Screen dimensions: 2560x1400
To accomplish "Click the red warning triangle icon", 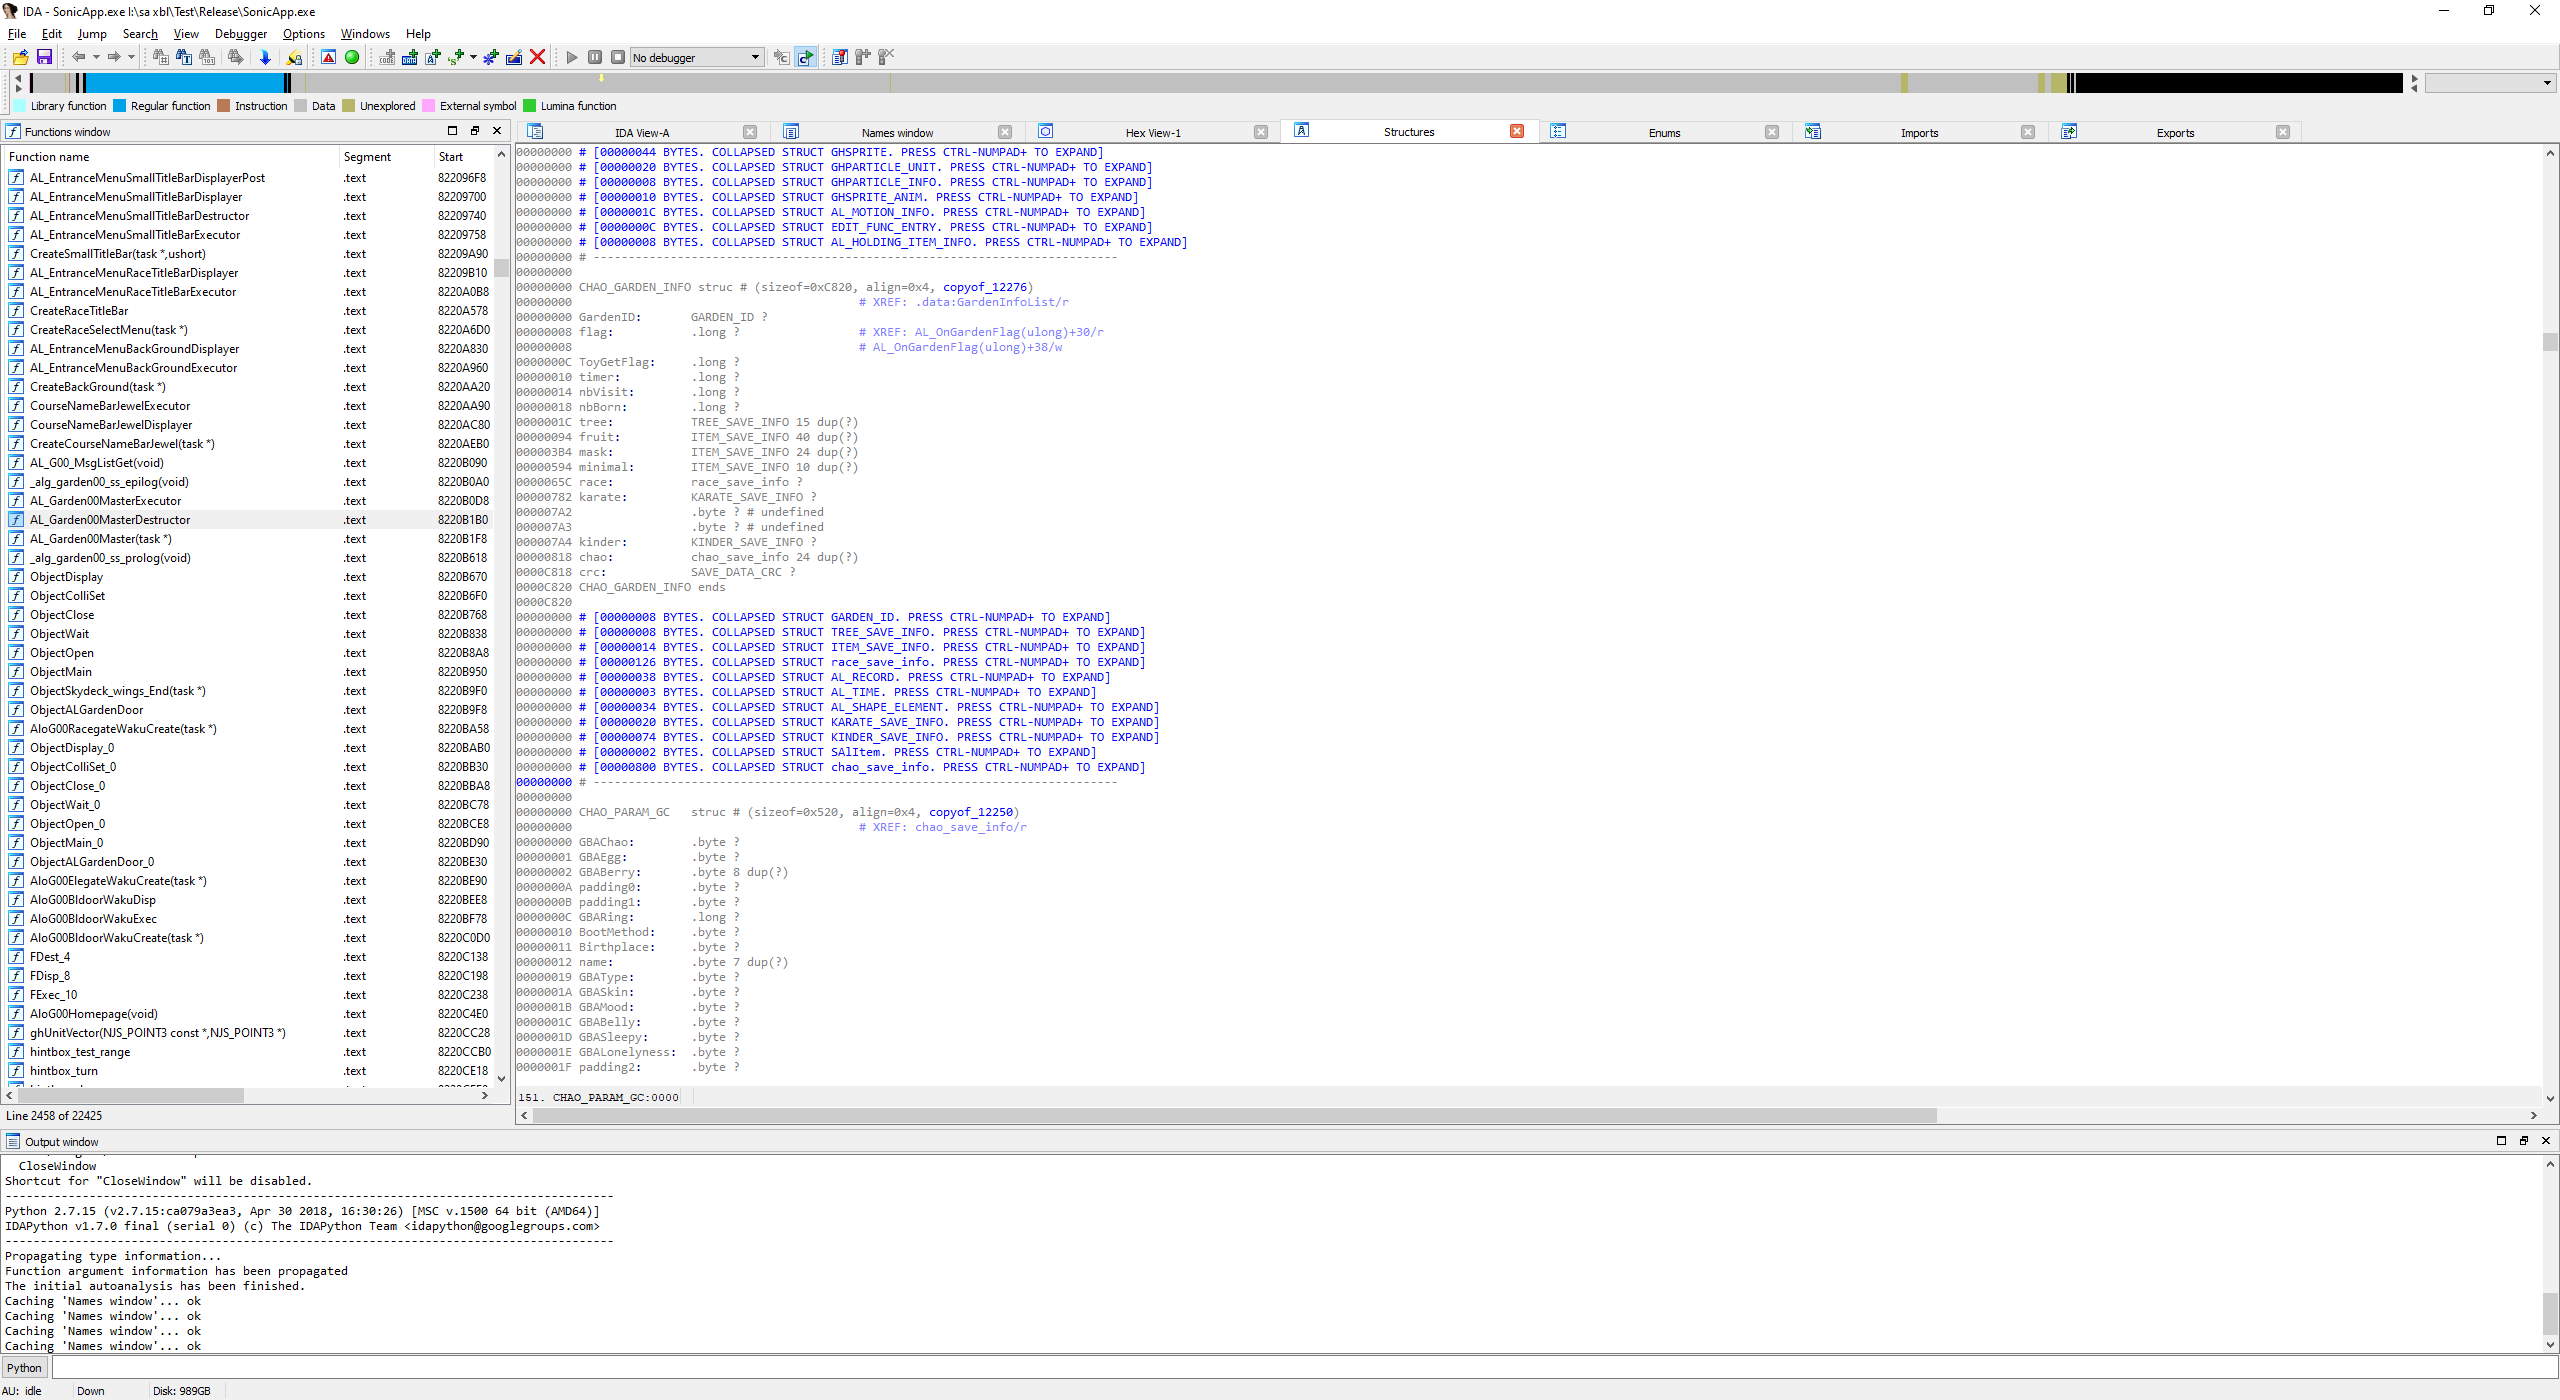I will (x=328, y=57).
